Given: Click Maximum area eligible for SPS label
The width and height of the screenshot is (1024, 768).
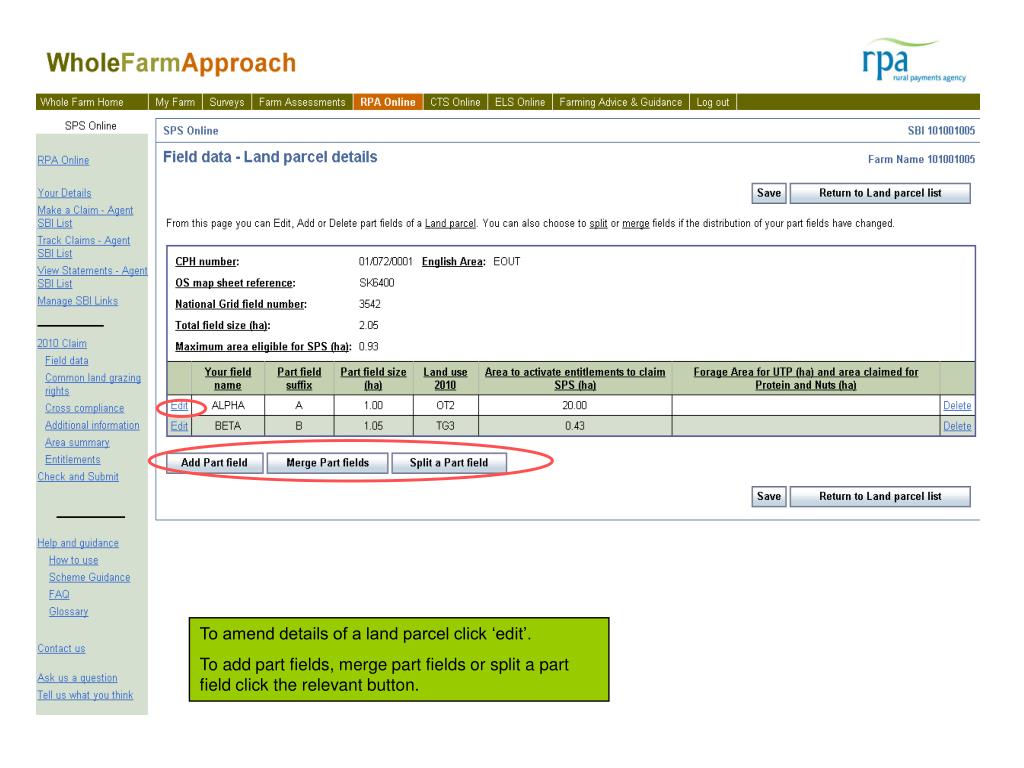Looking at the screenshot, I should point(263,347).
